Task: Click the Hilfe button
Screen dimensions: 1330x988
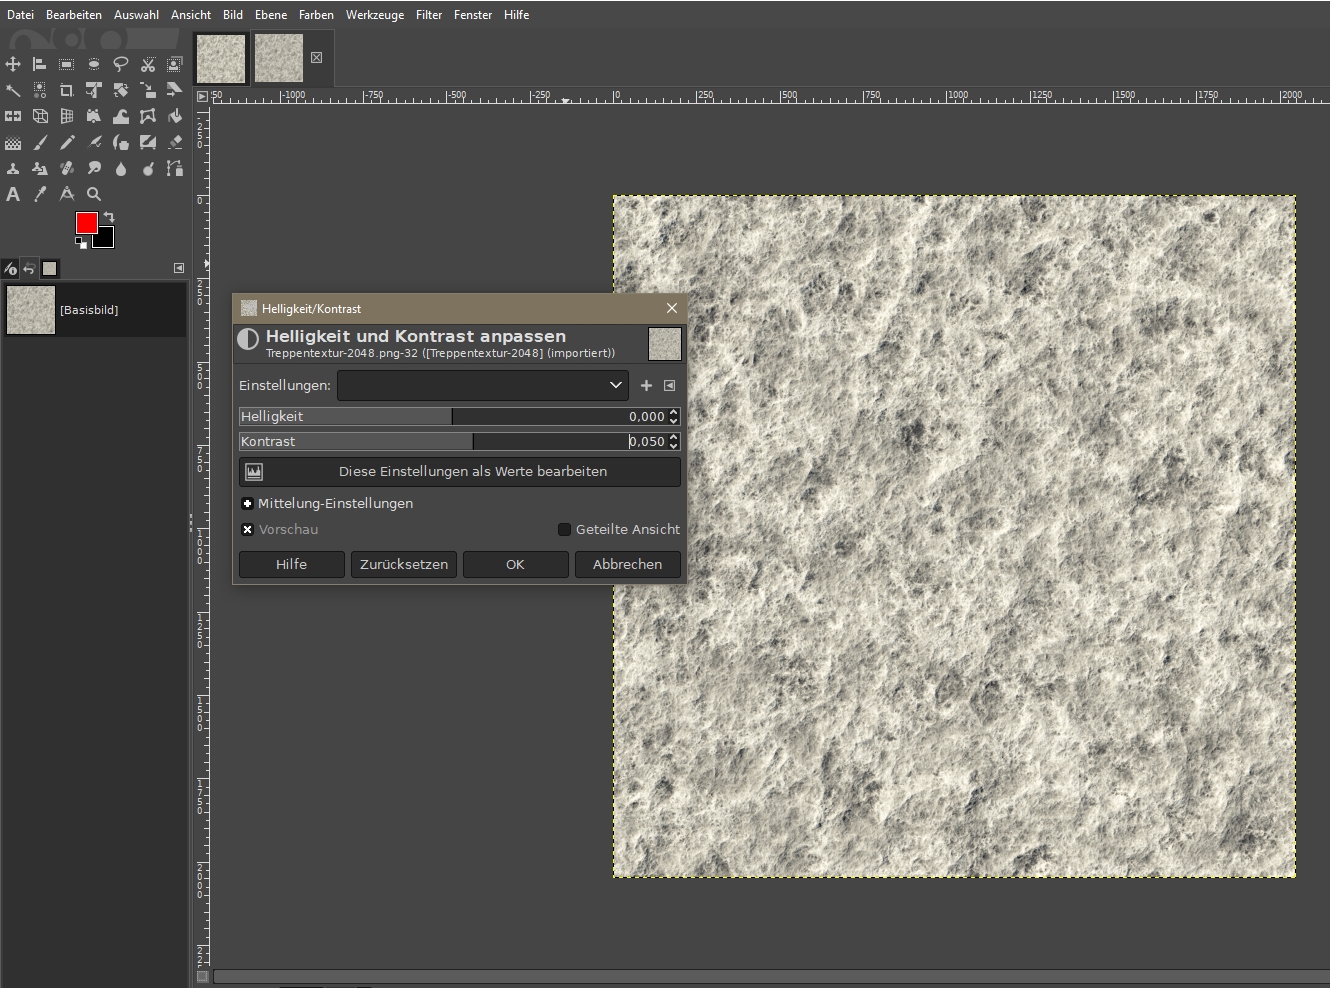Action: tap(291, 564)
